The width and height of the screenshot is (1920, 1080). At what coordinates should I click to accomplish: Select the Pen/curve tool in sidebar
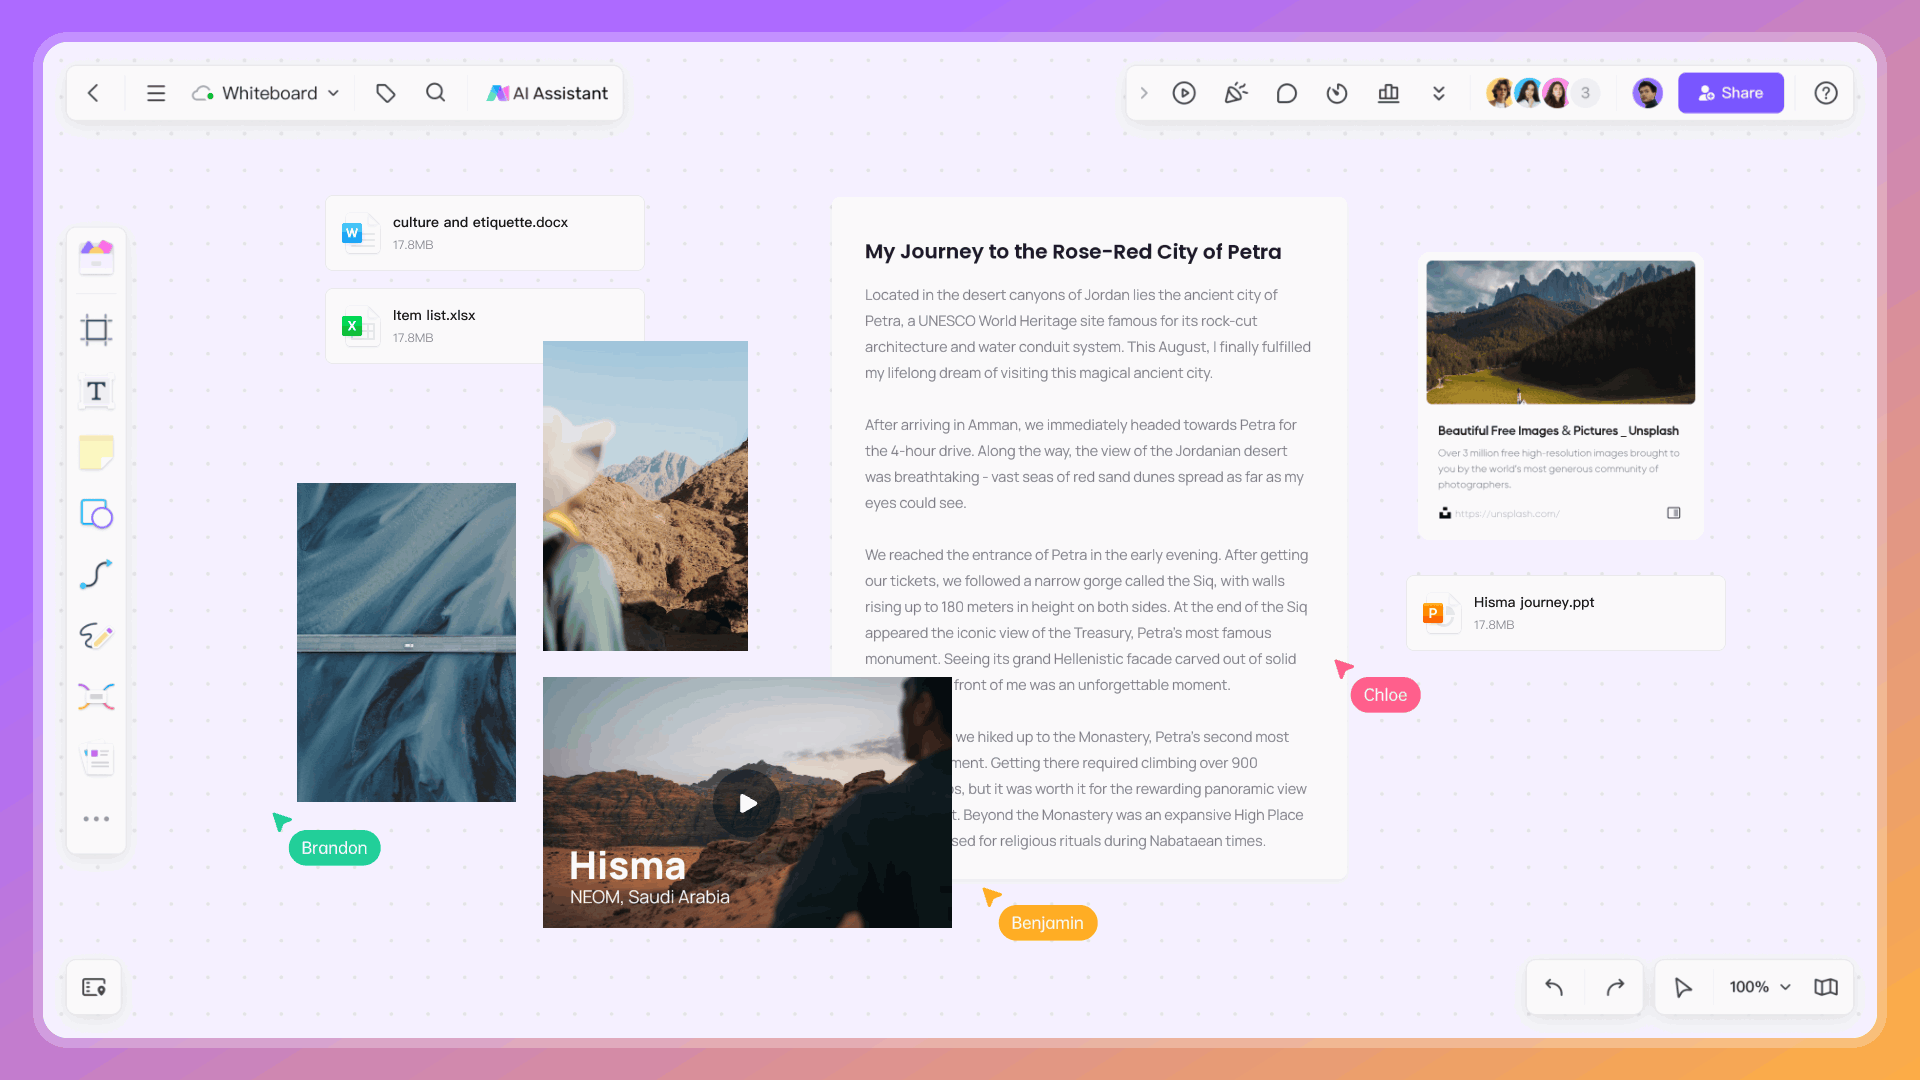pyautogui.click(x=98, y=574)
